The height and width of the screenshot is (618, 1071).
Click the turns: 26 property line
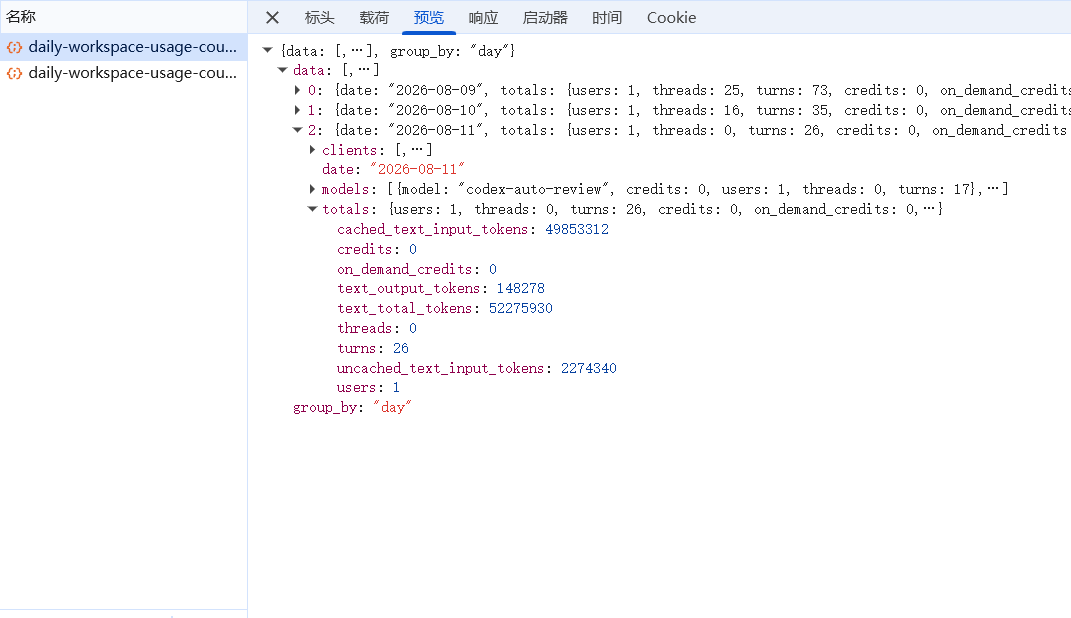pos(373,348)
